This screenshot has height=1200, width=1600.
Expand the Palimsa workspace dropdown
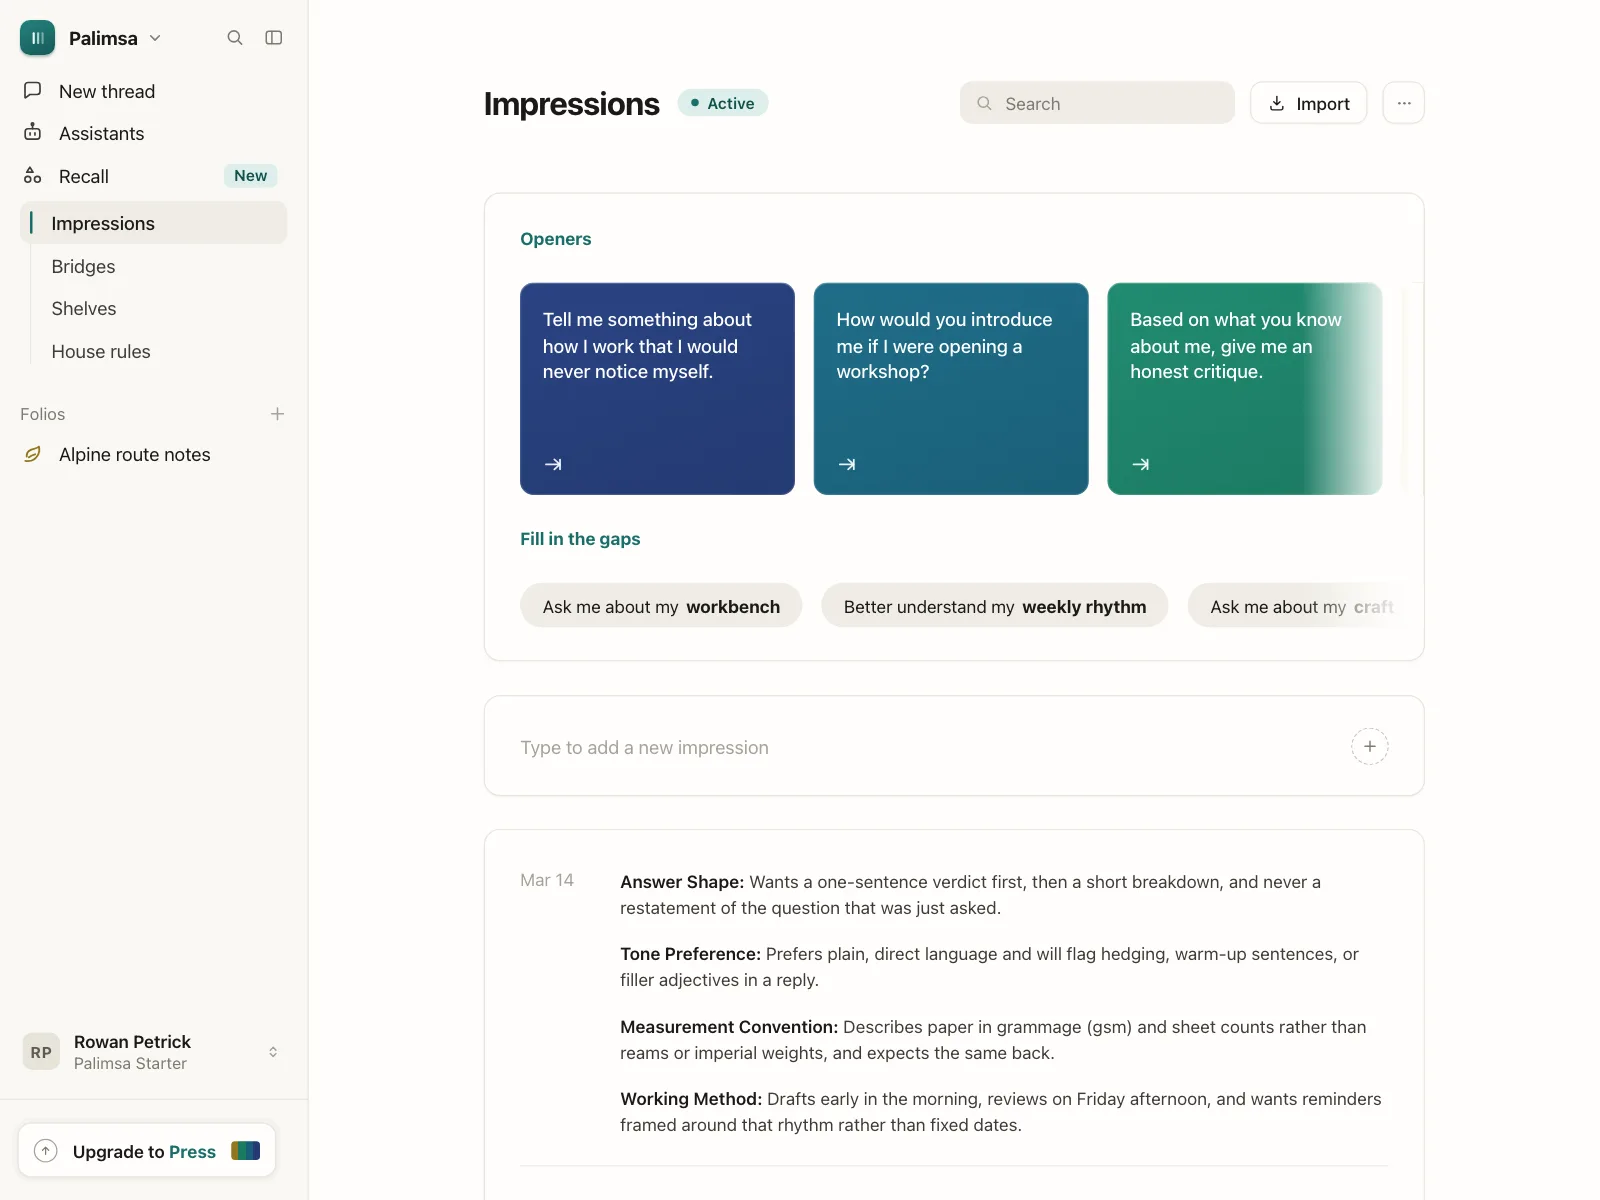155,38
